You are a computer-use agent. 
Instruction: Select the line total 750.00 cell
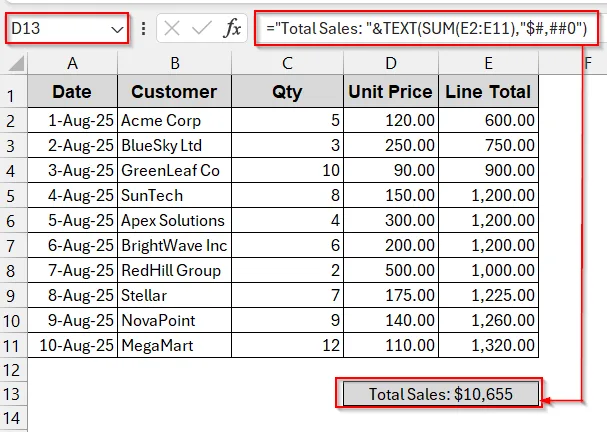click(489, 146)
